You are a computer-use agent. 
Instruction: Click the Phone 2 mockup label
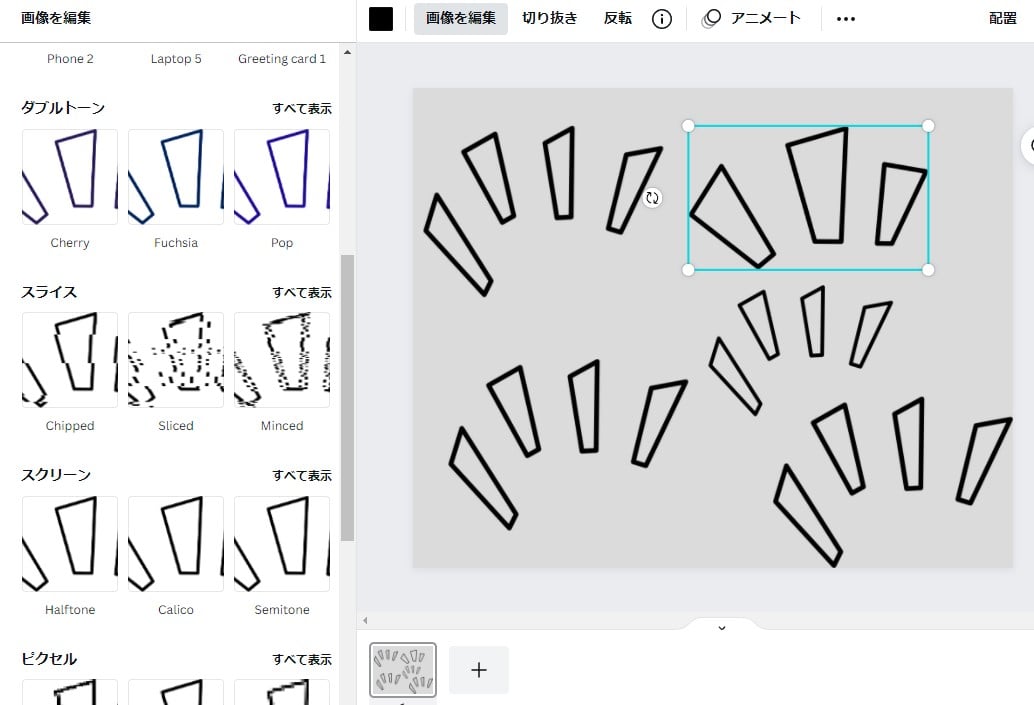(x=70, y=59)
